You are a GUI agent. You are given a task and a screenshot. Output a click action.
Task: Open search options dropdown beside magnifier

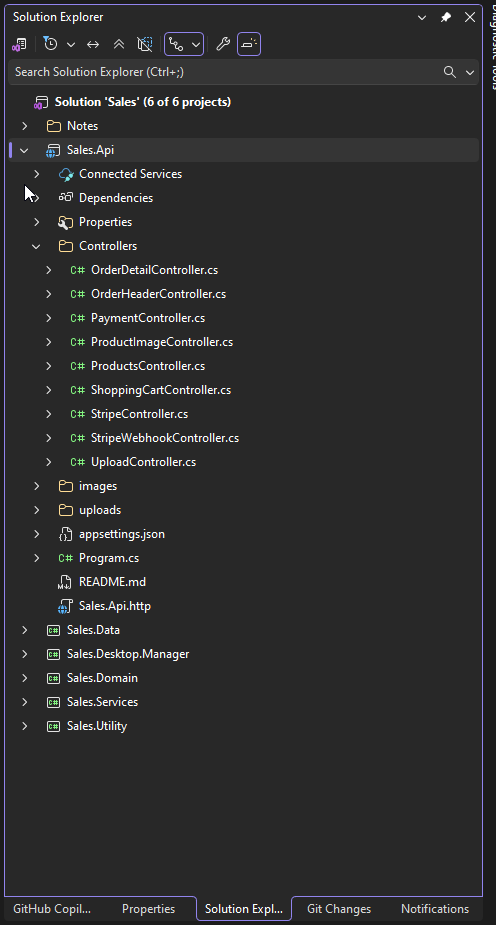tap(470, 72)
